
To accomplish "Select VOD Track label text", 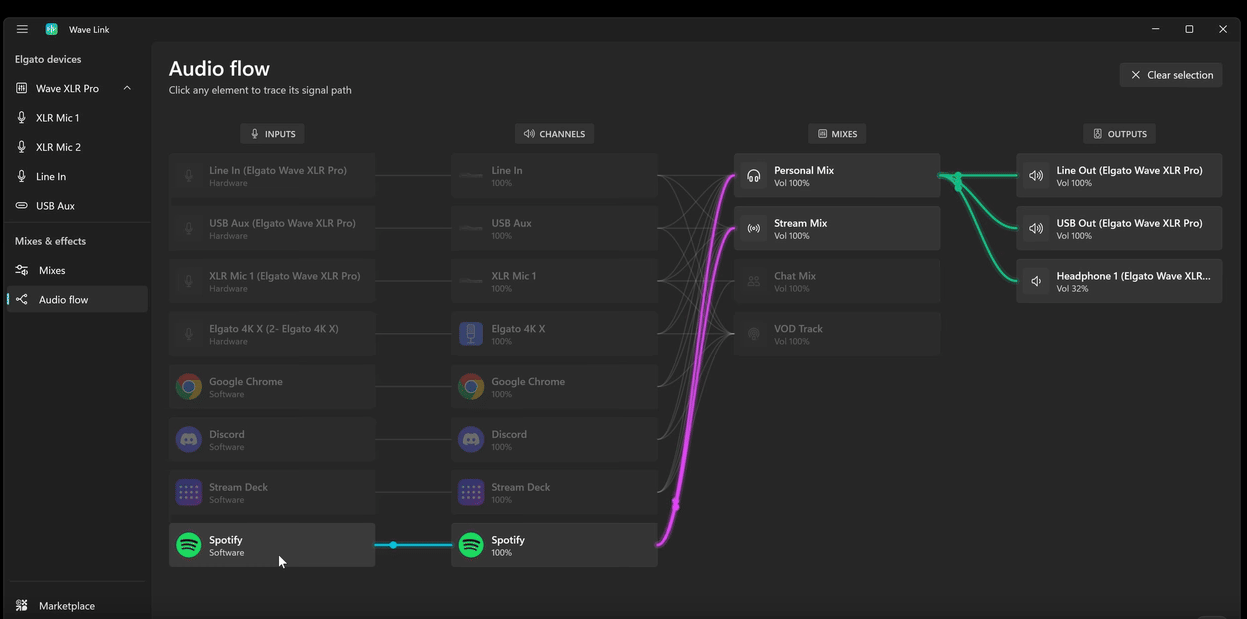I will (798, 329).
